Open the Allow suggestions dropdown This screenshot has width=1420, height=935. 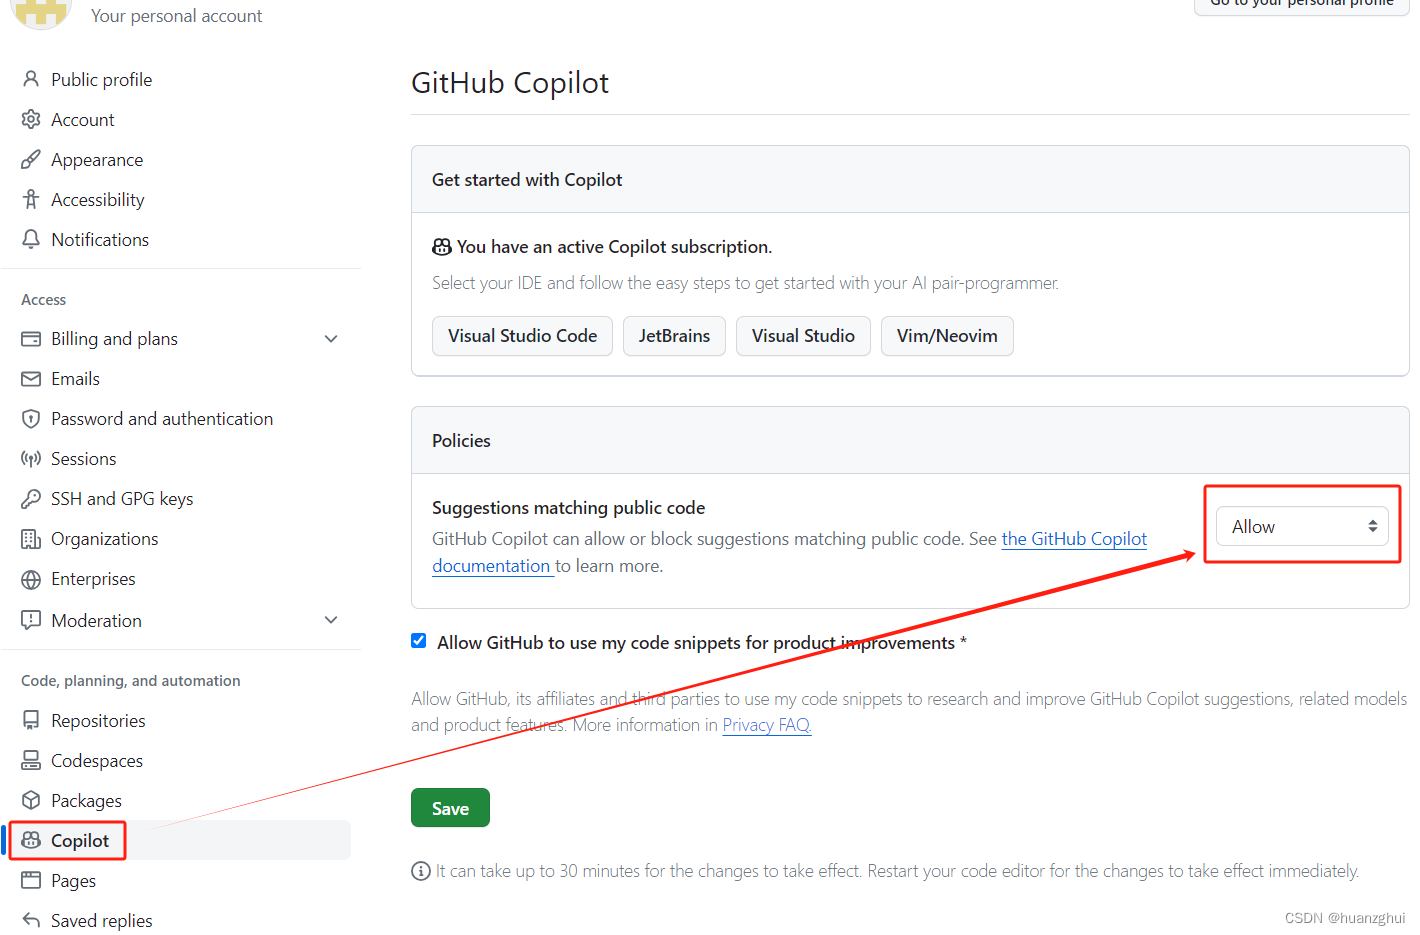[x=1302, y=526]
